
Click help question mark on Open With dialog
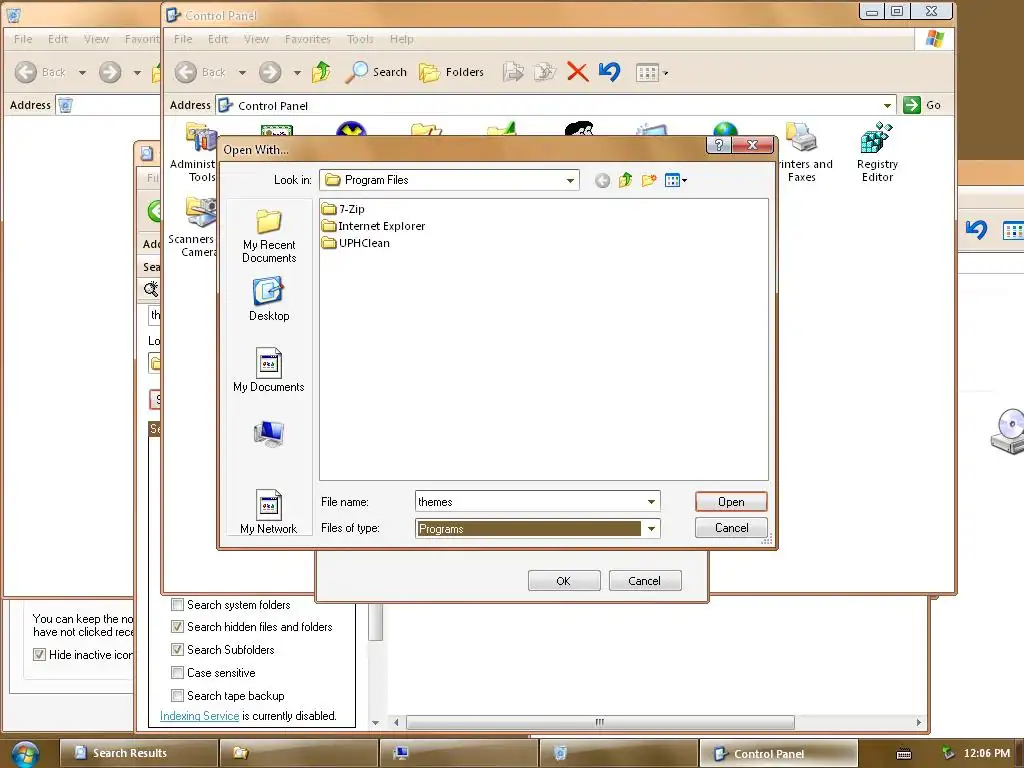[718, 145]
